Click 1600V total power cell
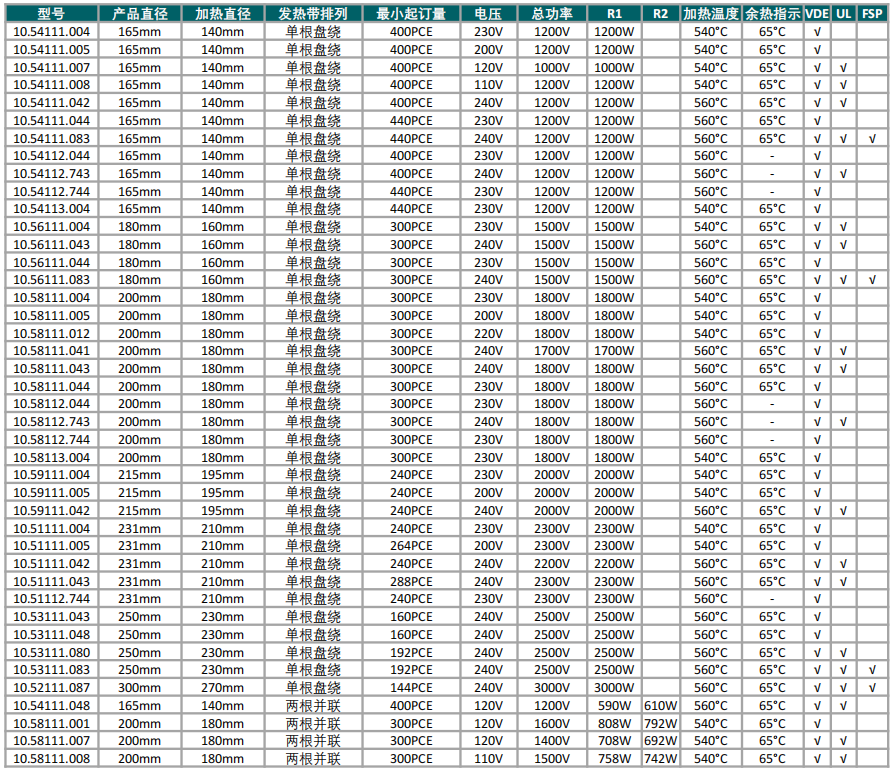892x771 pixels. click(552, 723)
